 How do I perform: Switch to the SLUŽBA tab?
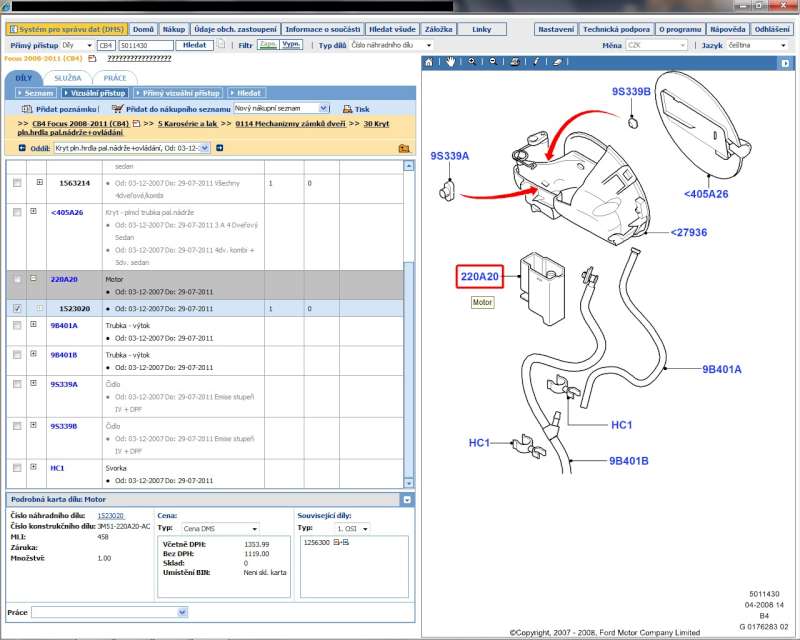point(68,77)
